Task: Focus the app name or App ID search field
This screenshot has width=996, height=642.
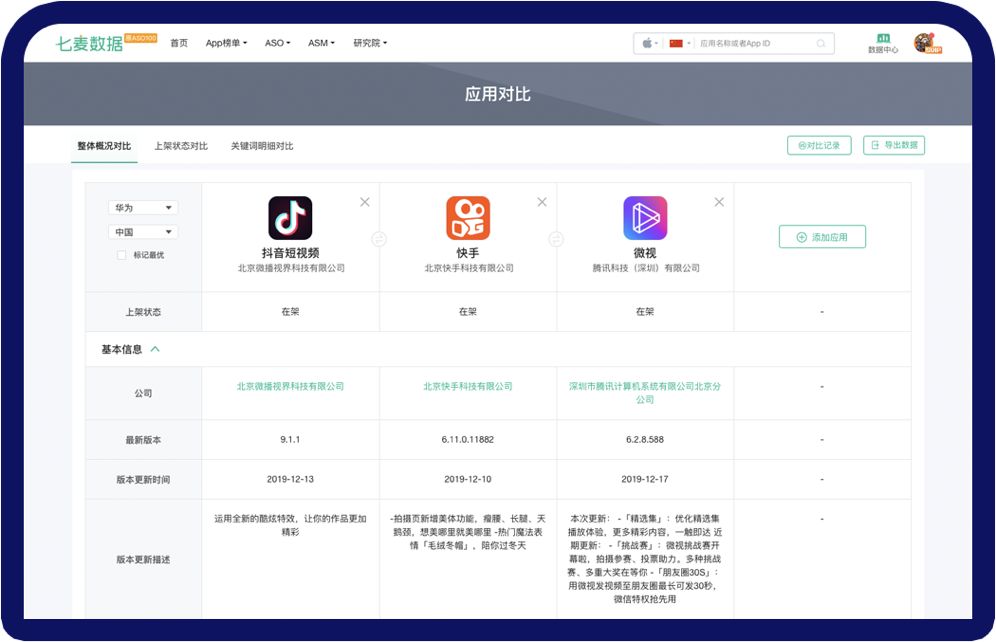Action: [756, 43]
